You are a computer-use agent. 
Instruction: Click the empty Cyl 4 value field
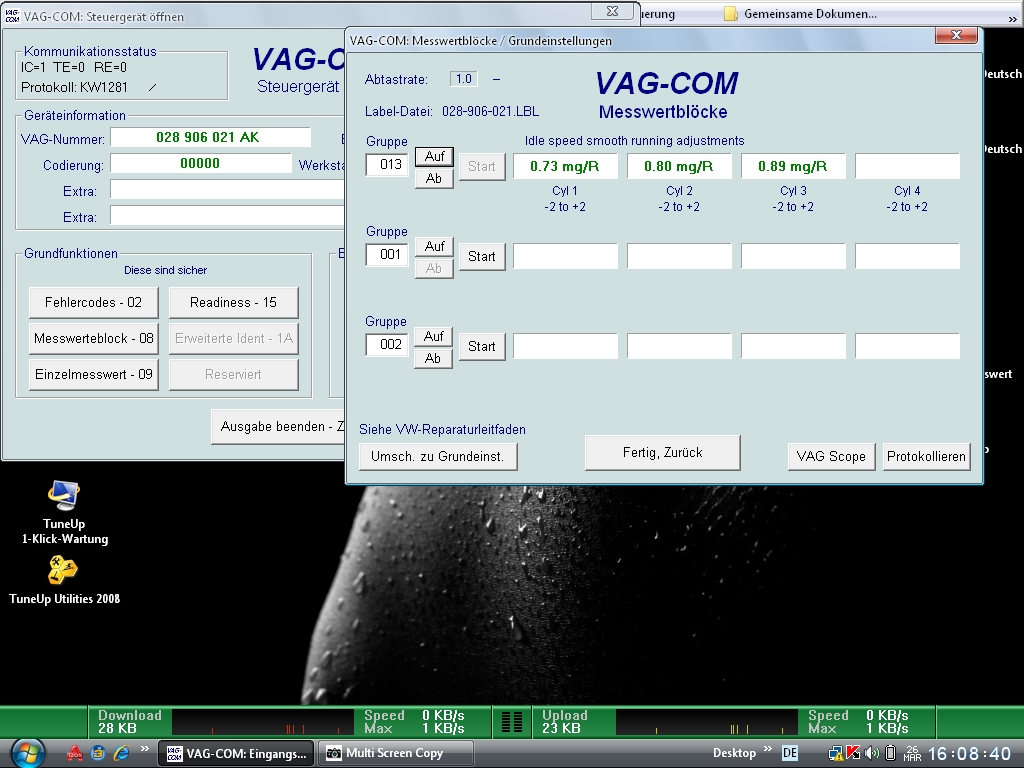[x=907, y=167]
